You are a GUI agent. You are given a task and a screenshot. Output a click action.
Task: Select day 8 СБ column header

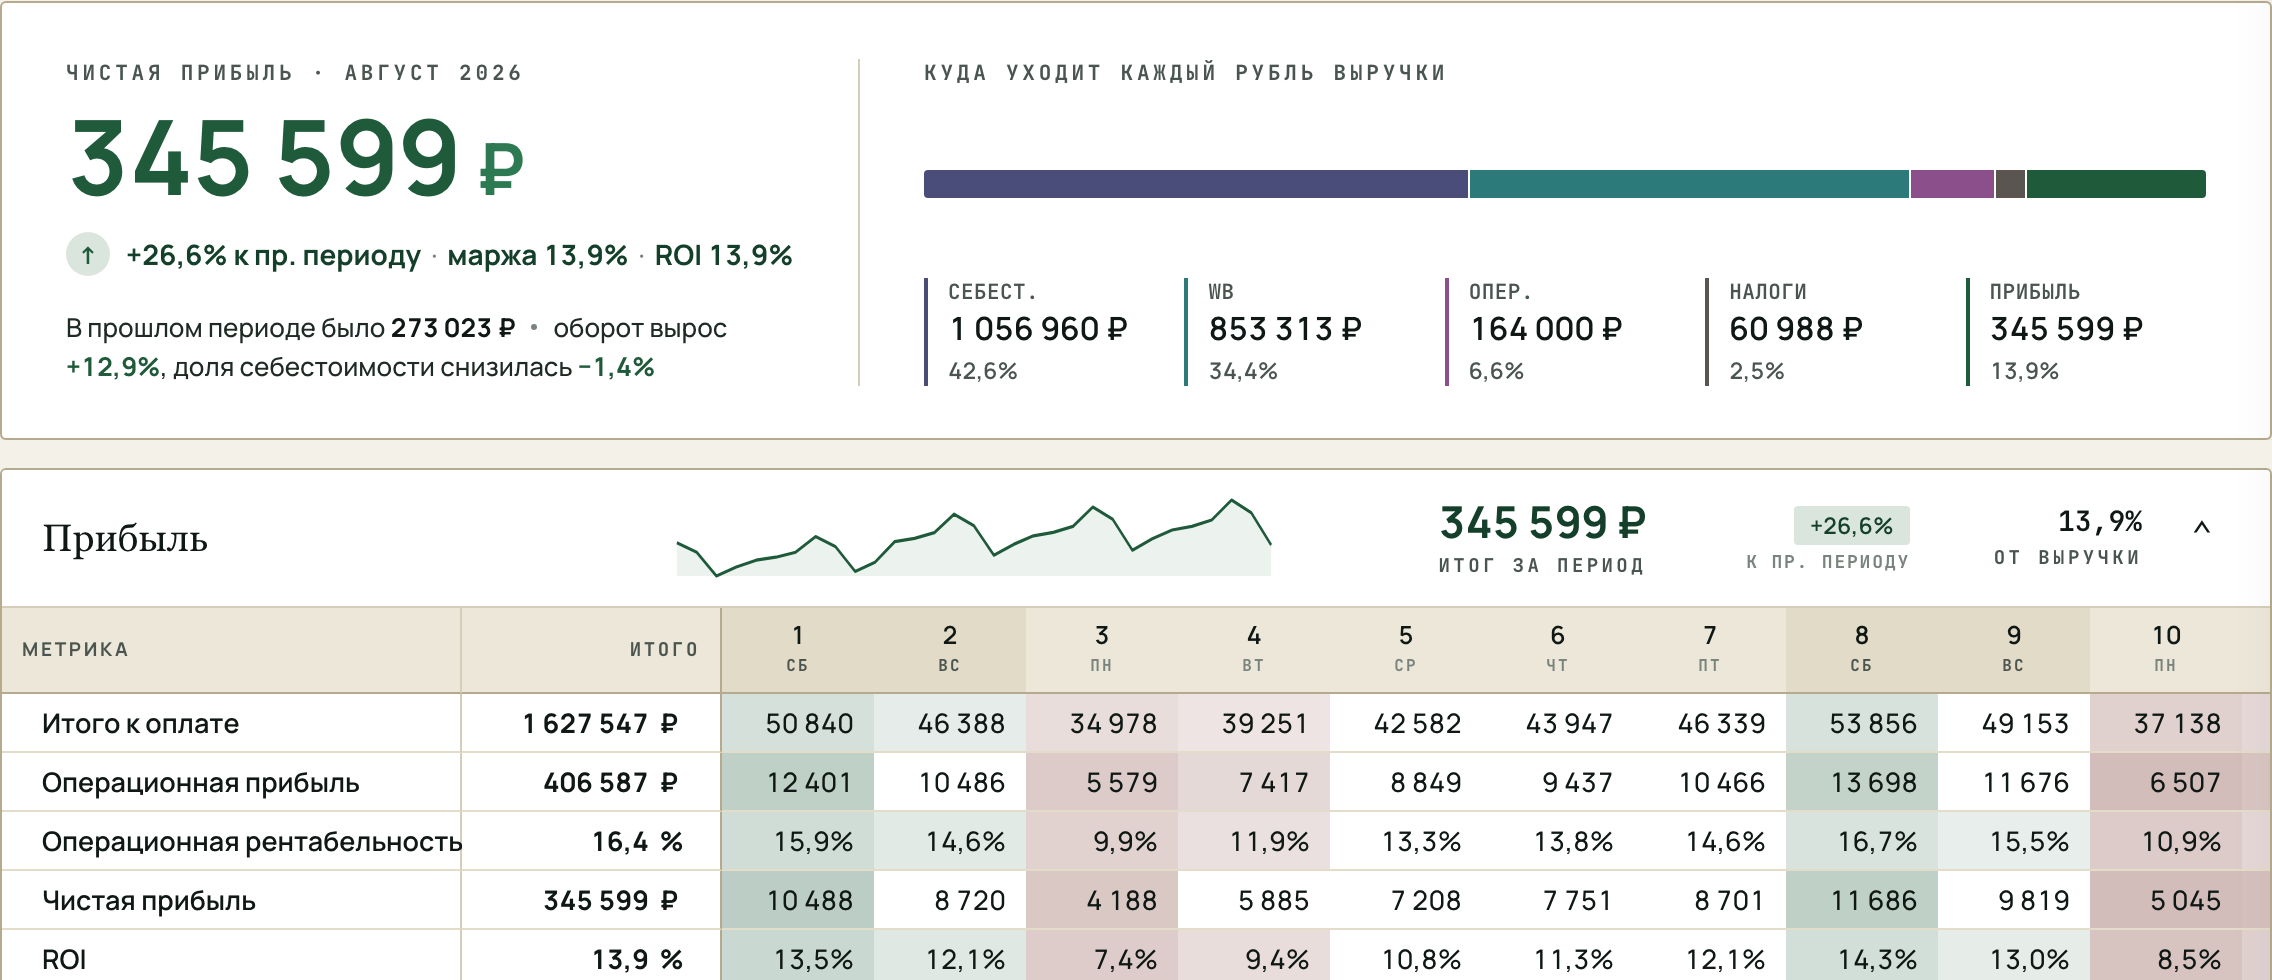pos(1861,649)
